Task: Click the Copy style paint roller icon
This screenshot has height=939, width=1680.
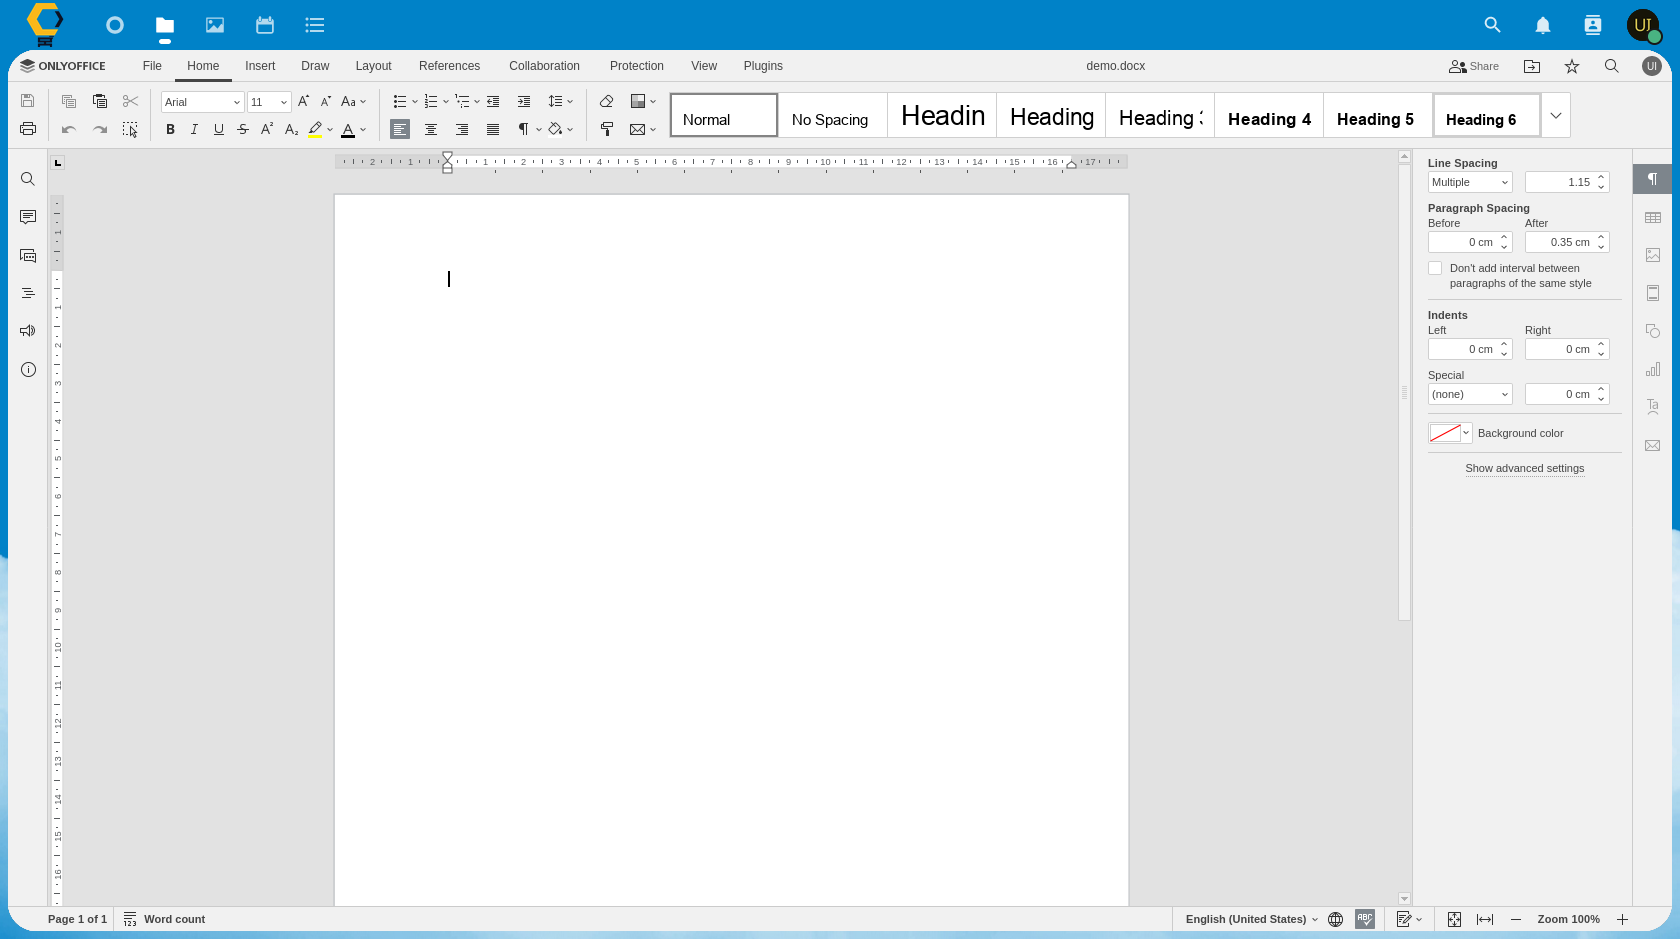Action: [607, 129]
